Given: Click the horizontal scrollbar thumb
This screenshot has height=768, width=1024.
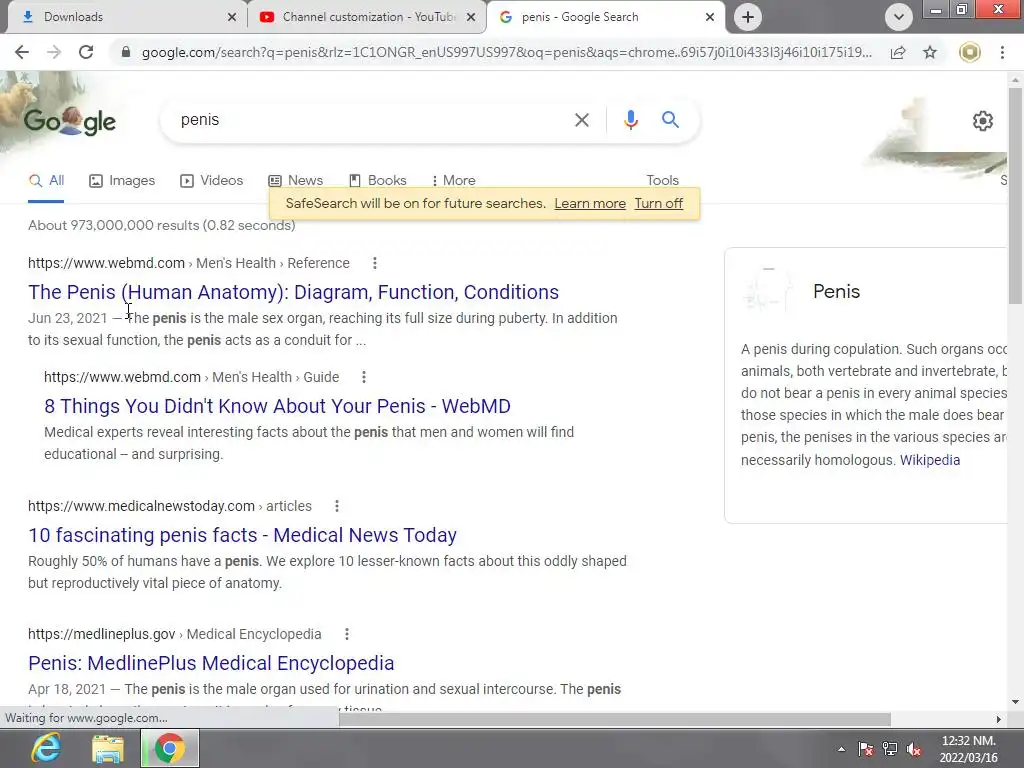Looking at the screenshot, I should pos(615,719).
